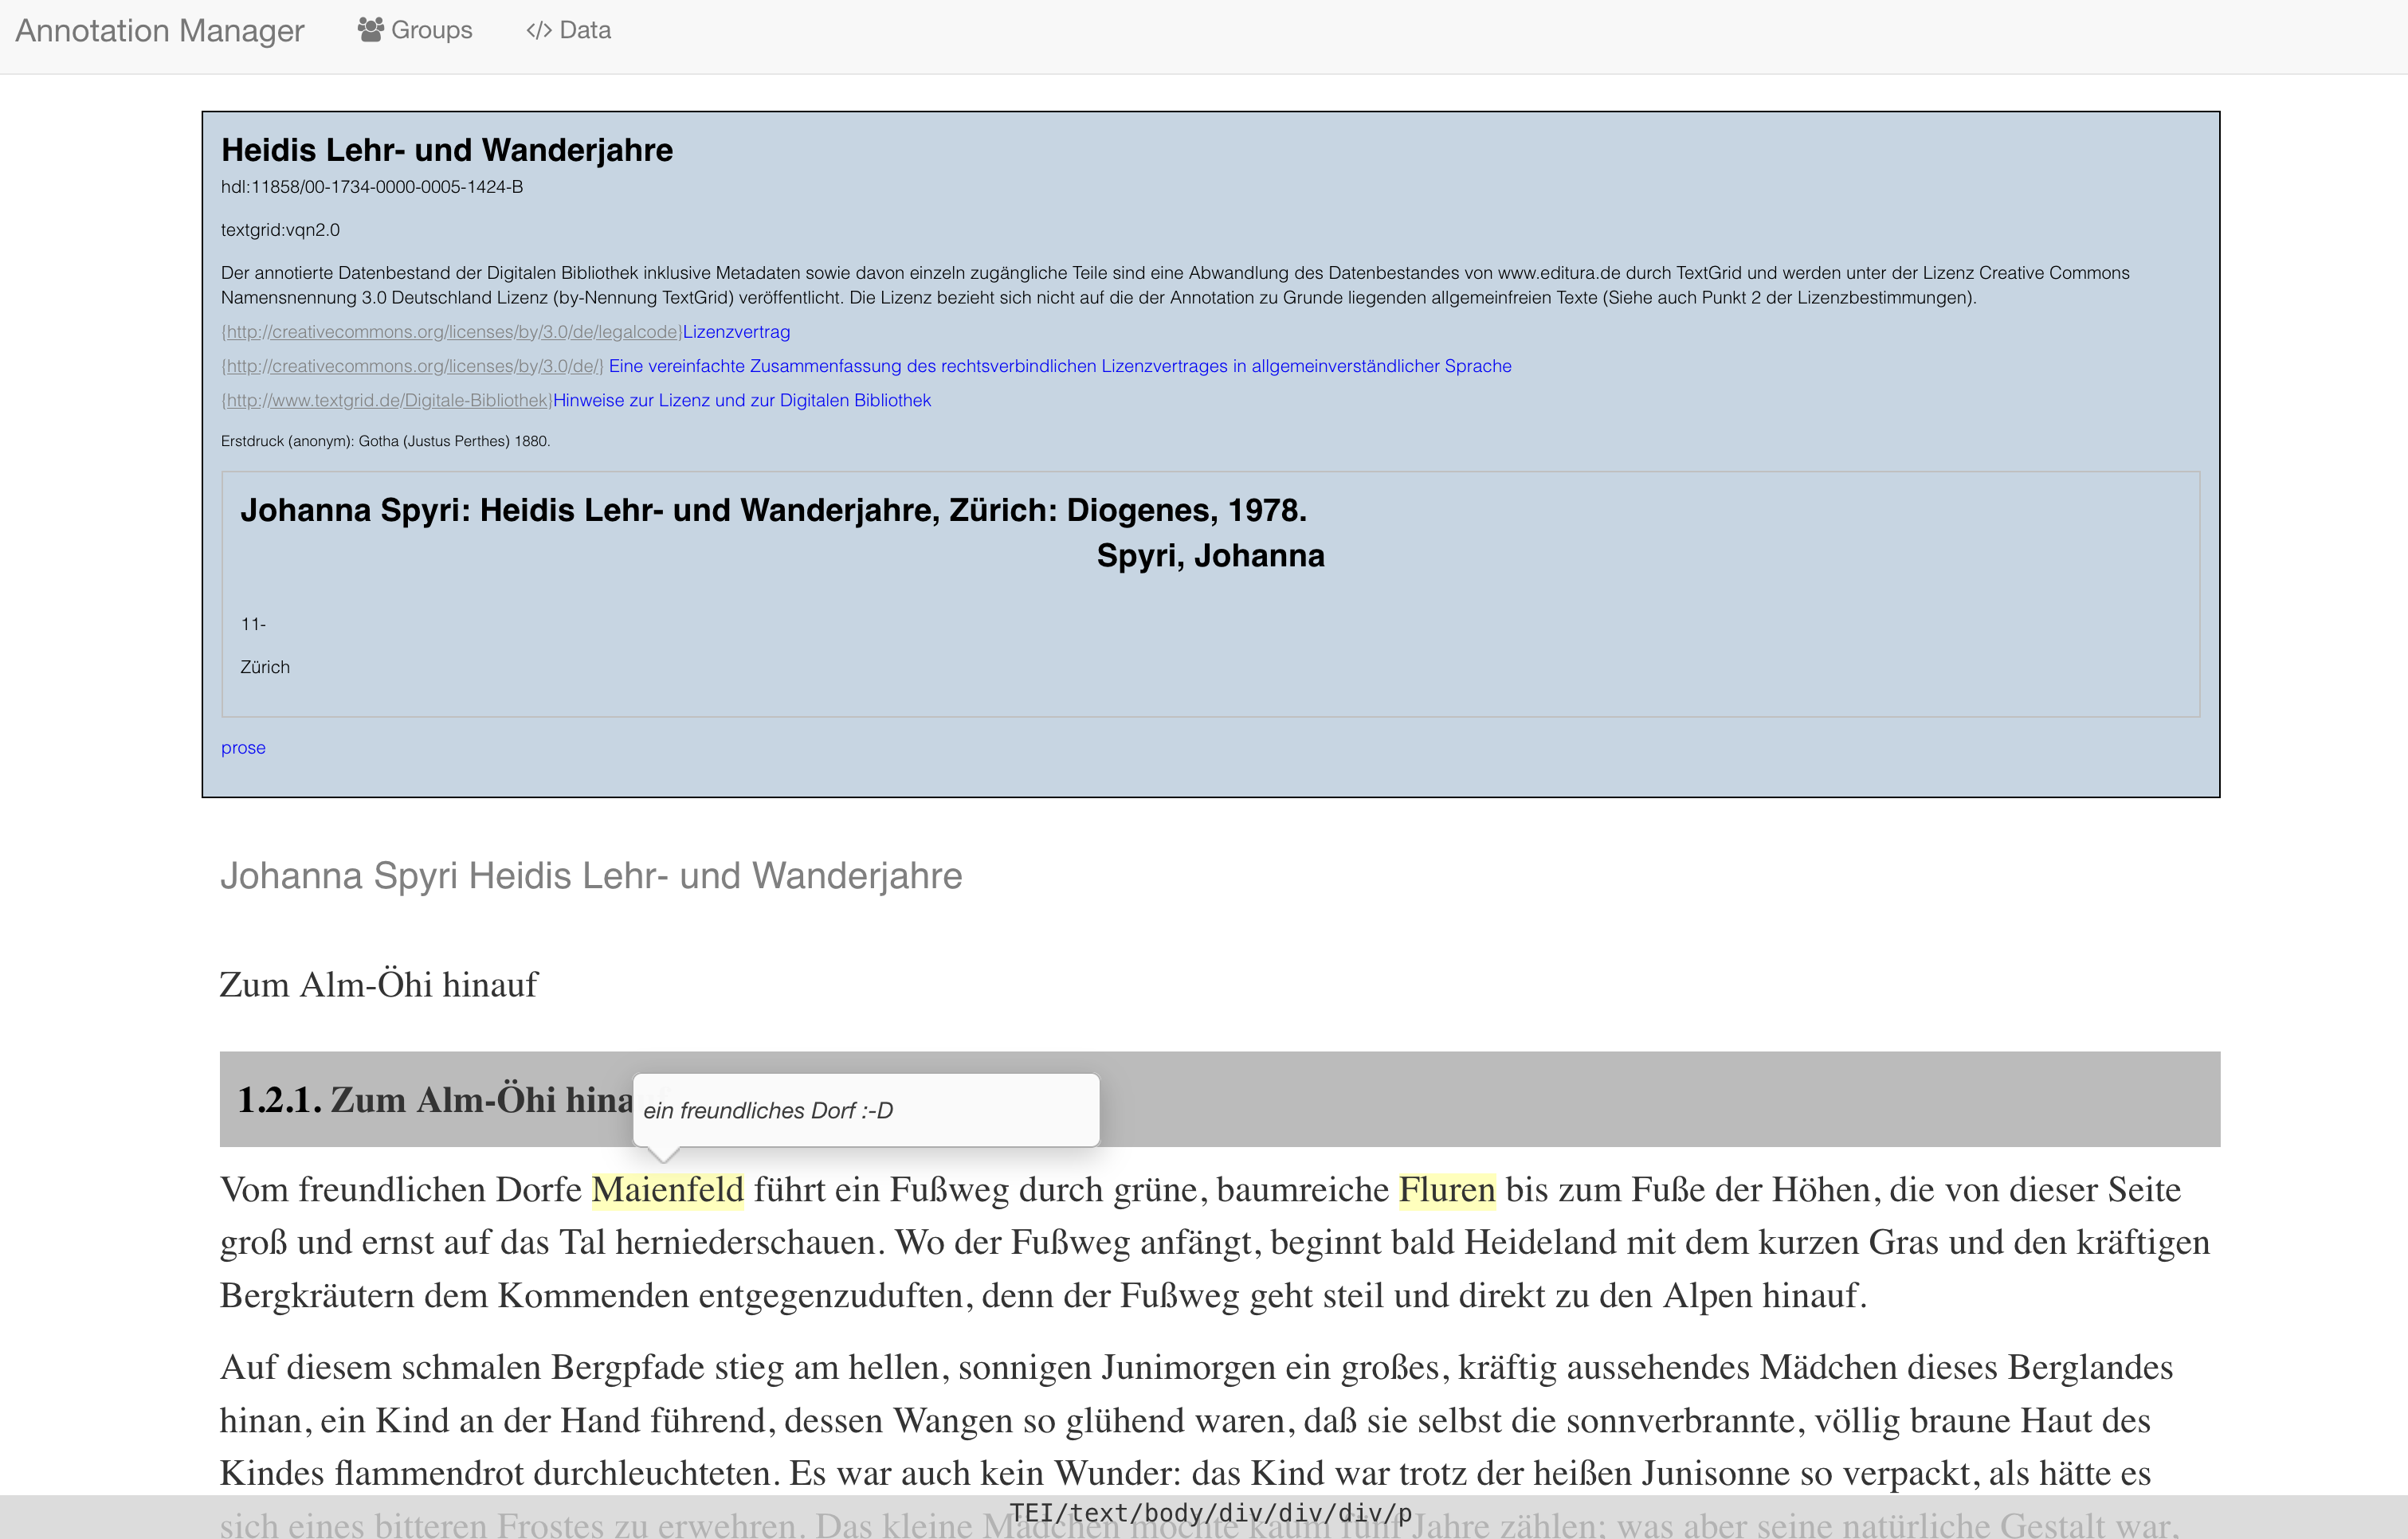Click the highlighted word Maienfeld
This screenshot has height=1539, width=2408.
[667, 1190]
